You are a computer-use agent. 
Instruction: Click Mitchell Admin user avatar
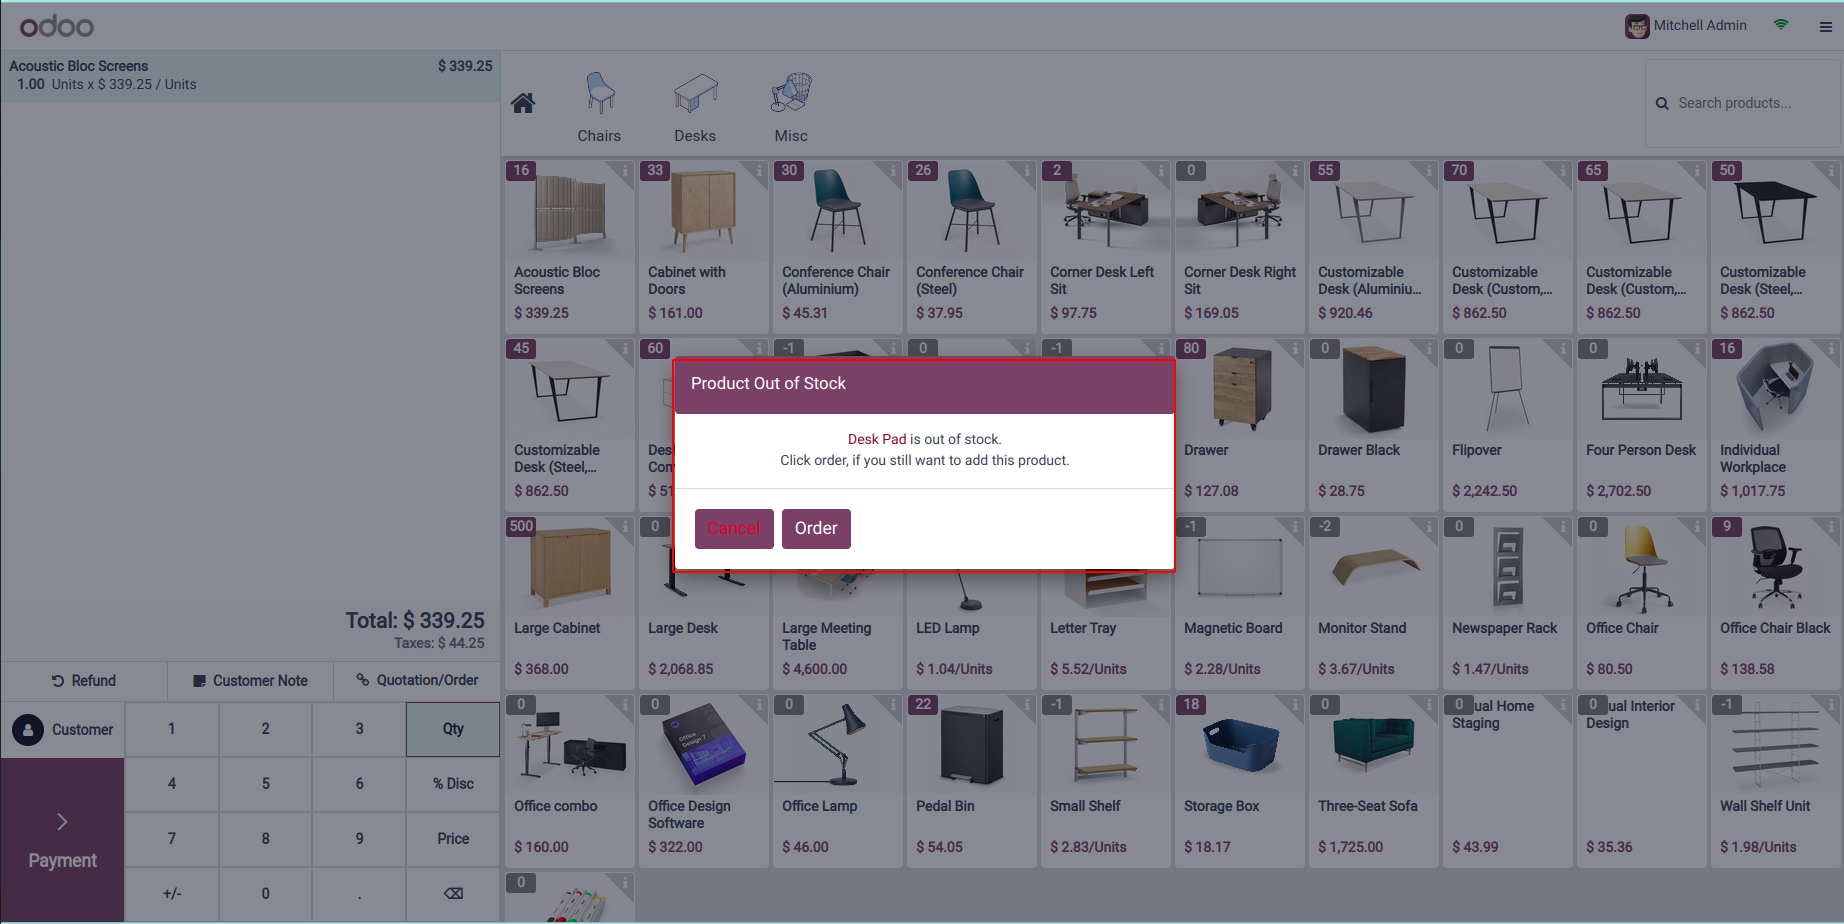point(1637,26)
